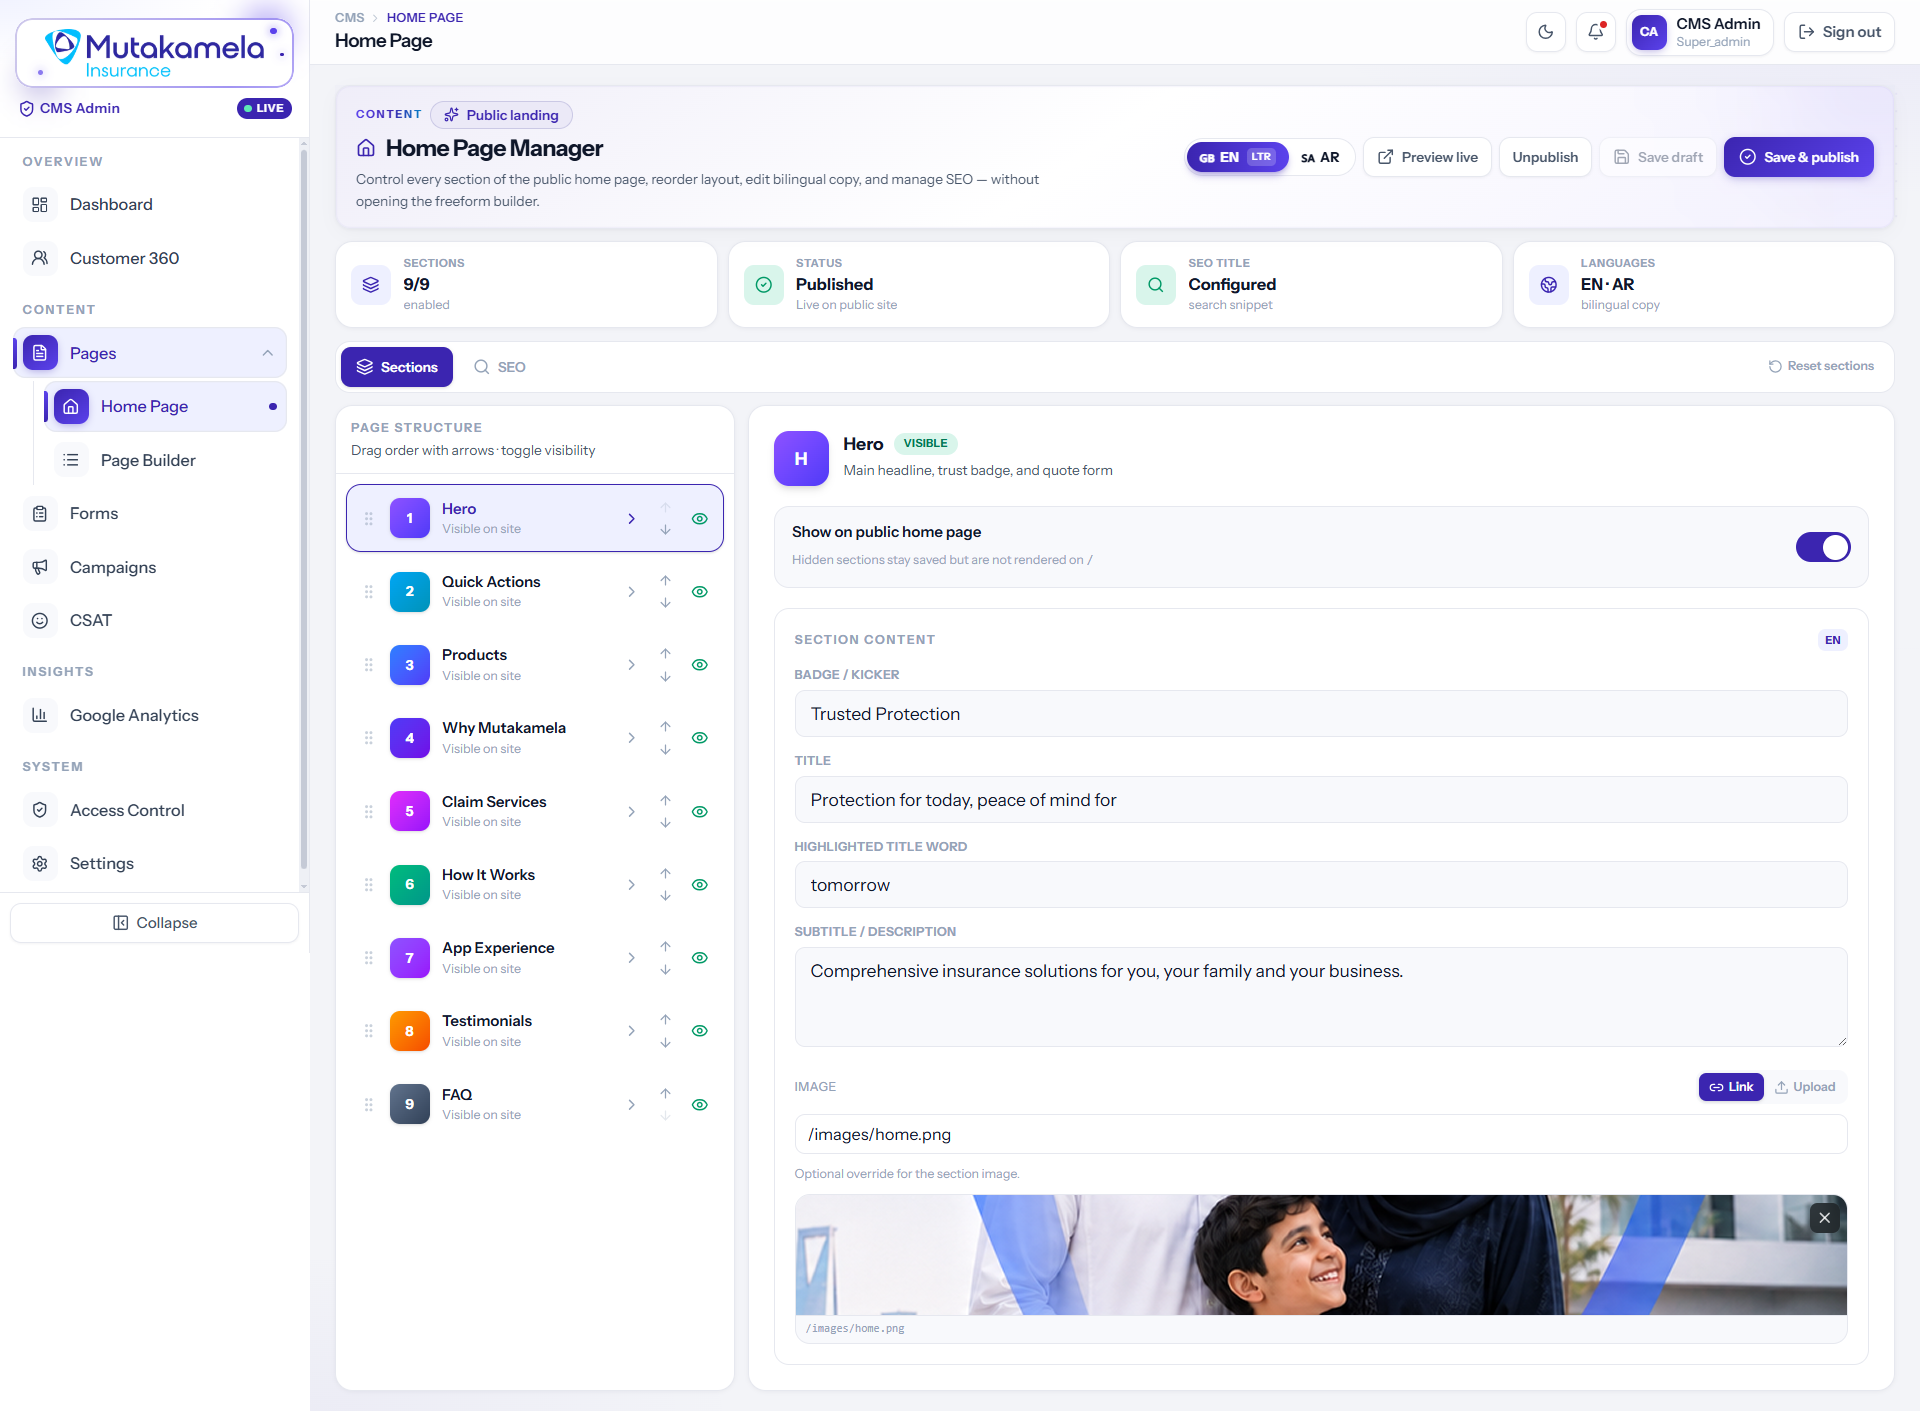Image resolution: width=1920 pixels, height=1411 pixels.
Task: Select Upload image mode
Action: 1805,1087
